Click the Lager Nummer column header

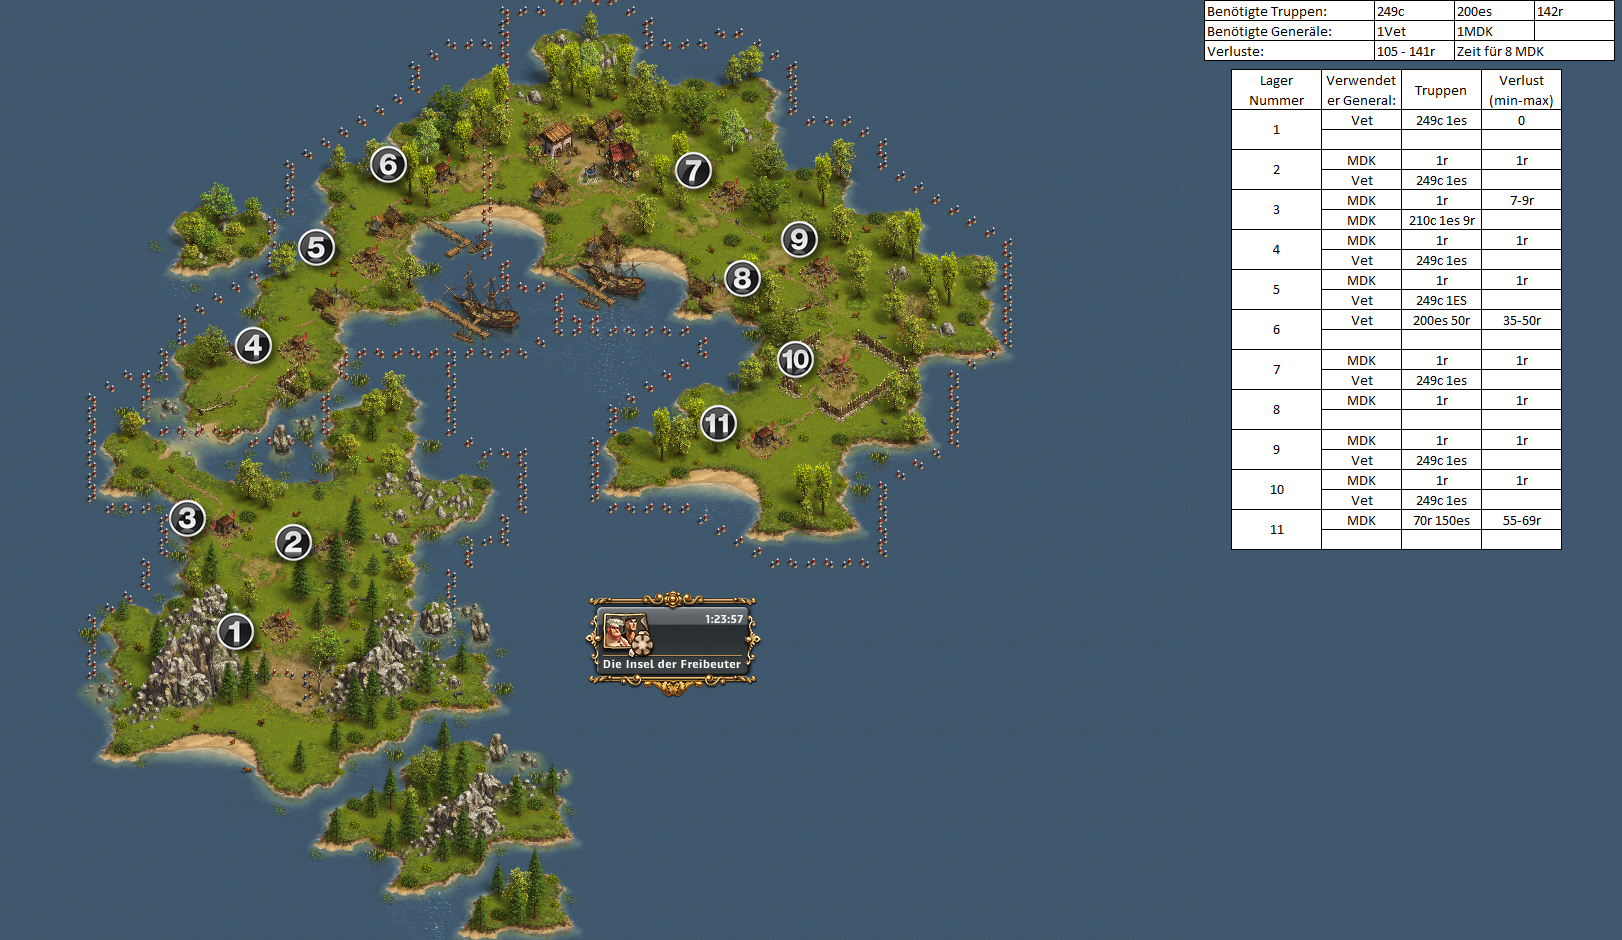pos(1276,90)
